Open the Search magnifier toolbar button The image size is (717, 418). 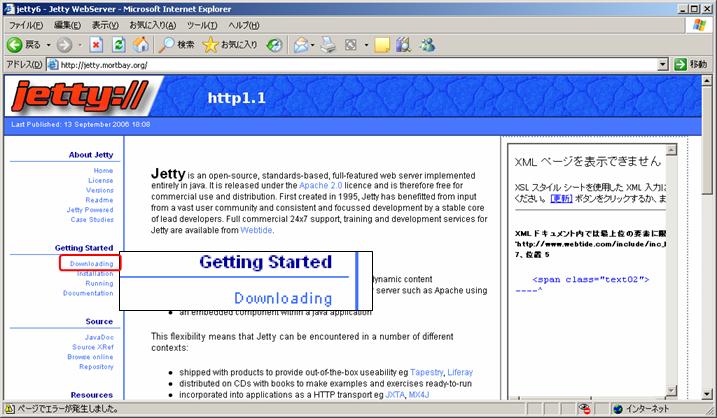coord(177,44)
